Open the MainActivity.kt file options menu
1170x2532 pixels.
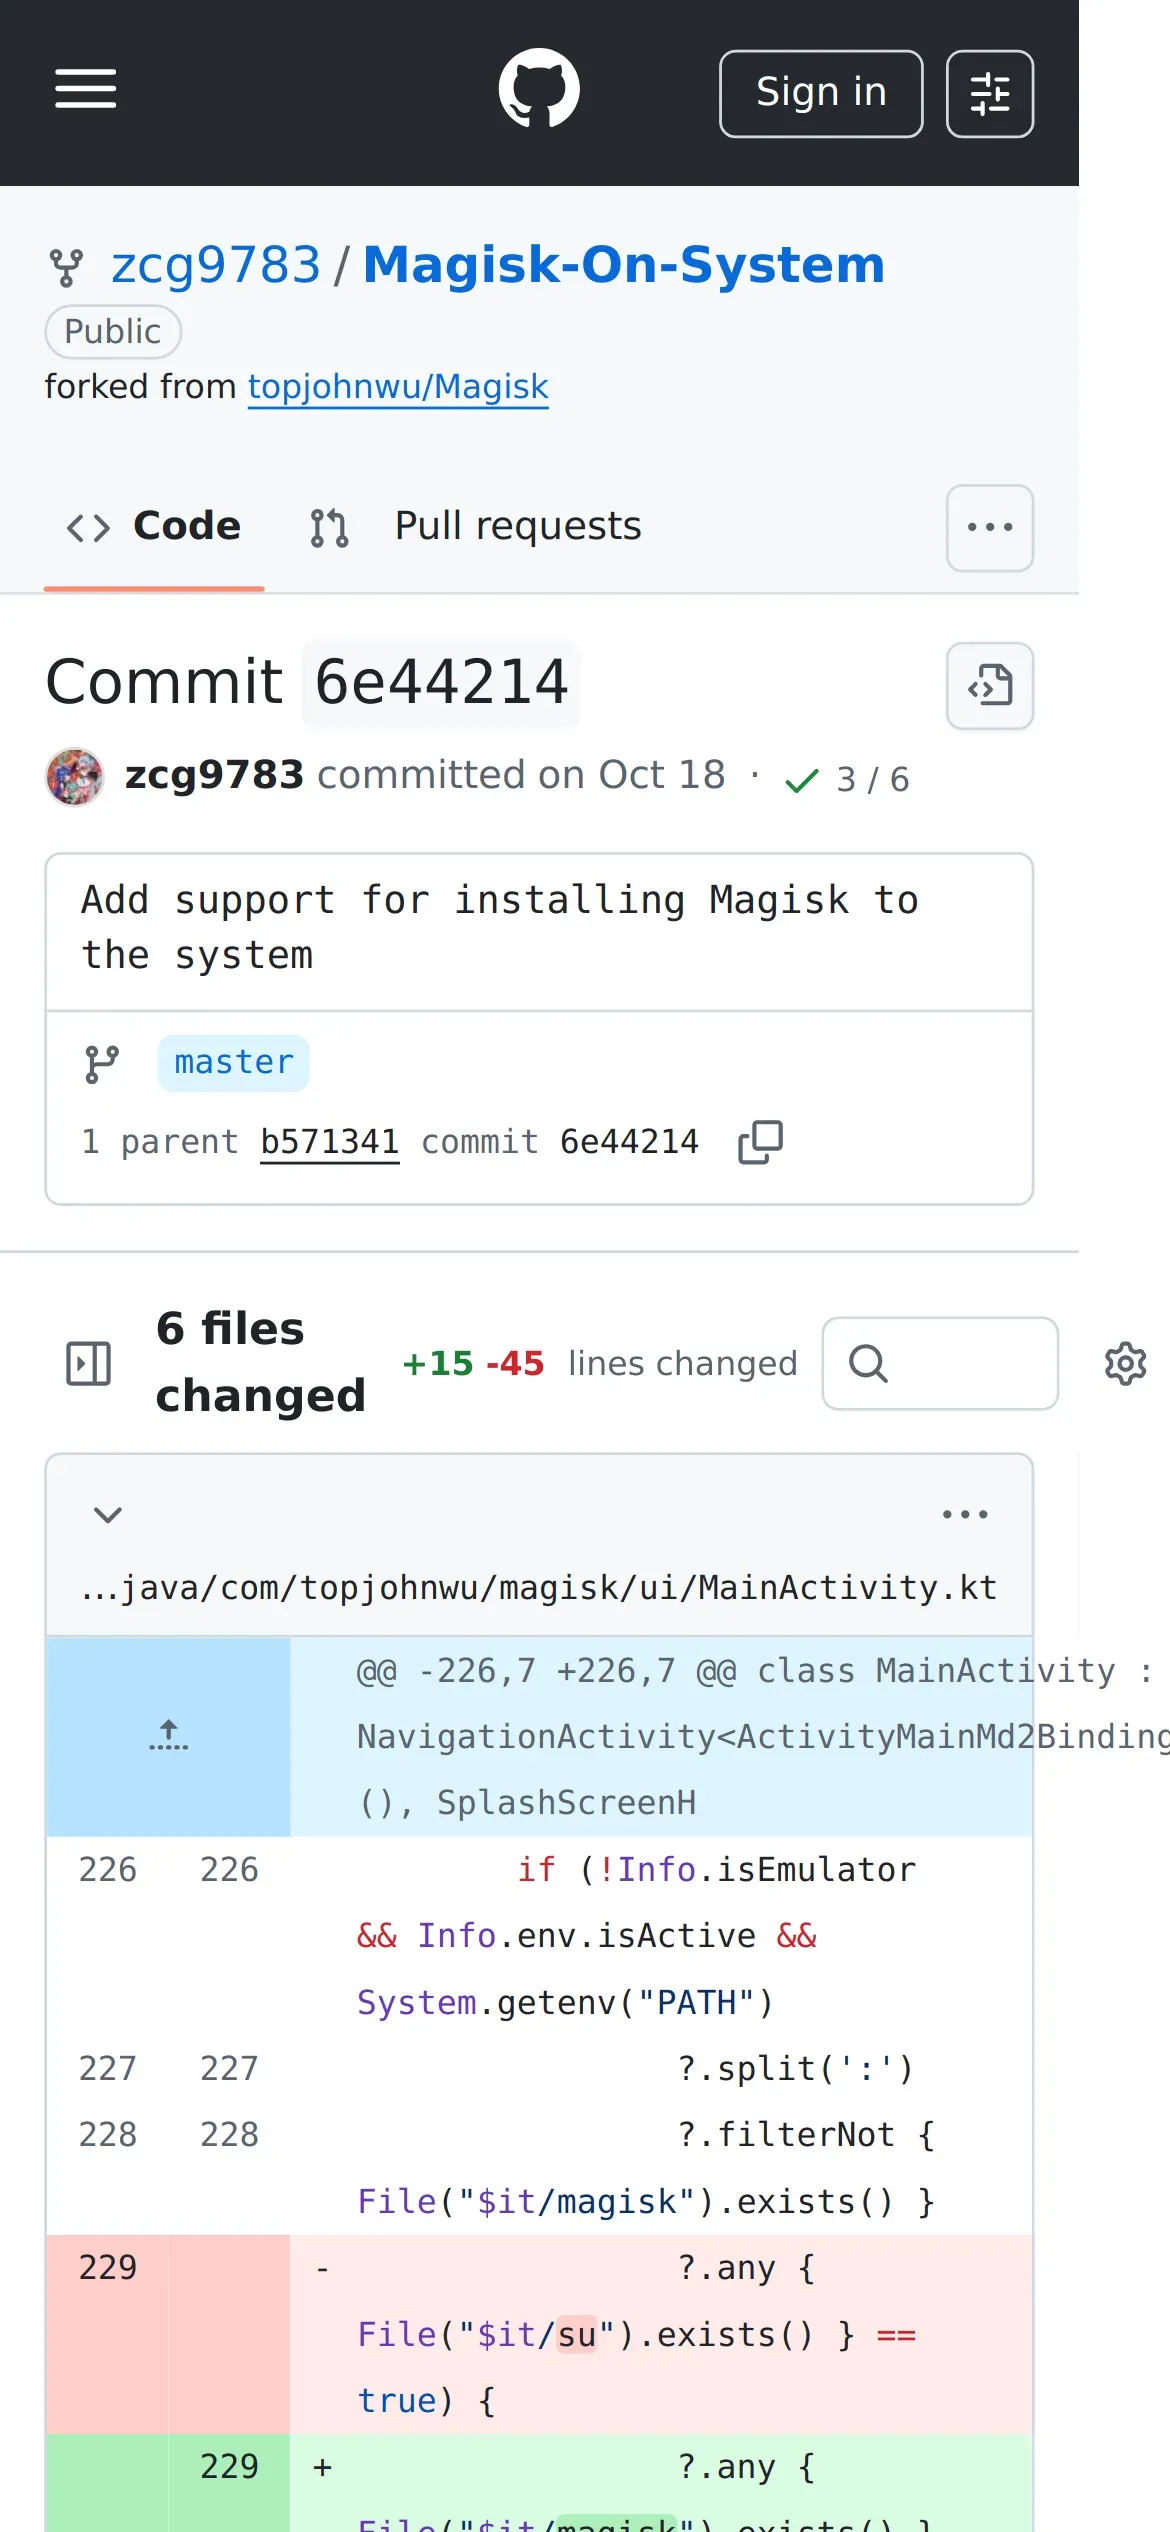click(x=965, y=1514)
